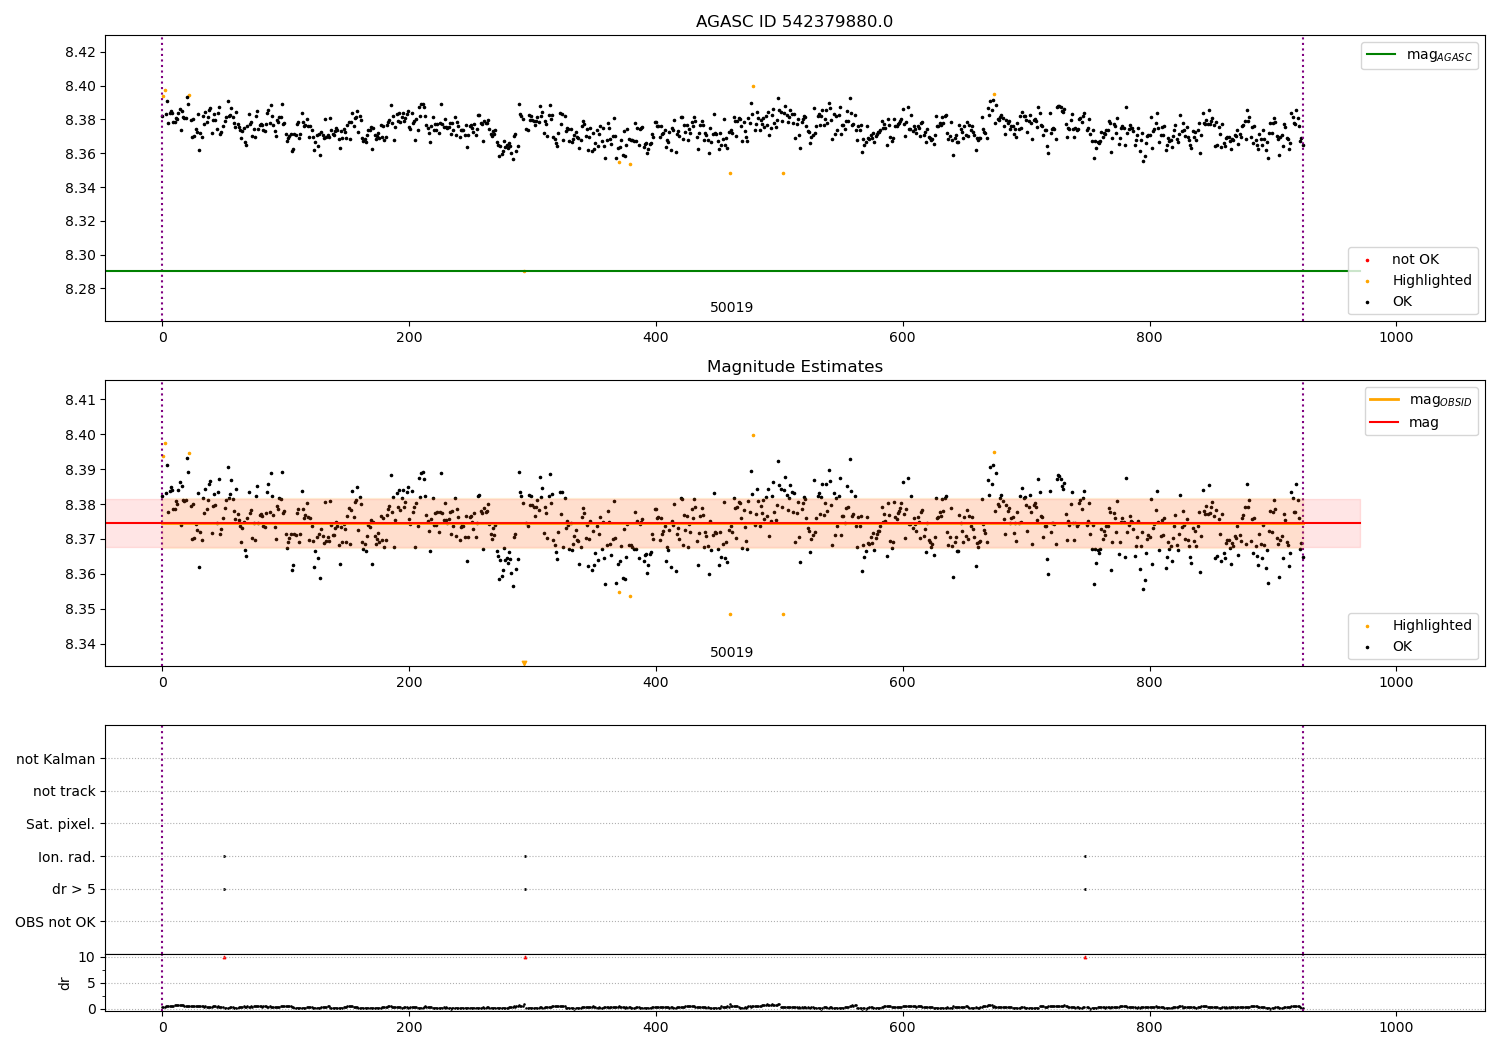Click the '50019' label in Magnitude Estimates plot
This screenshot has width=1500, height=1050.
pos(731,653)
